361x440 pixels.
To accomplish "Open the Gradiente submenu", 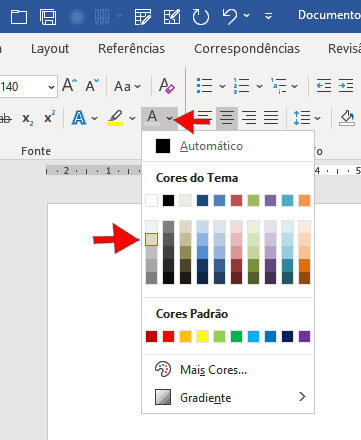I will click(228, 397).
